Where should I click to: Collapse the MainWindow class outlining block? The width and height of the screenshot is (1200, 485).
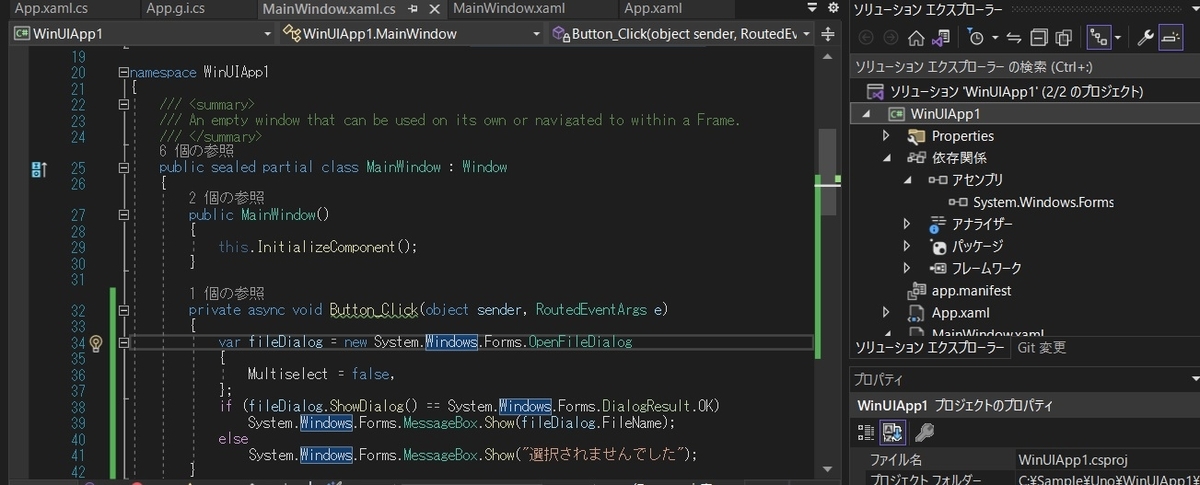click(123, 168)
